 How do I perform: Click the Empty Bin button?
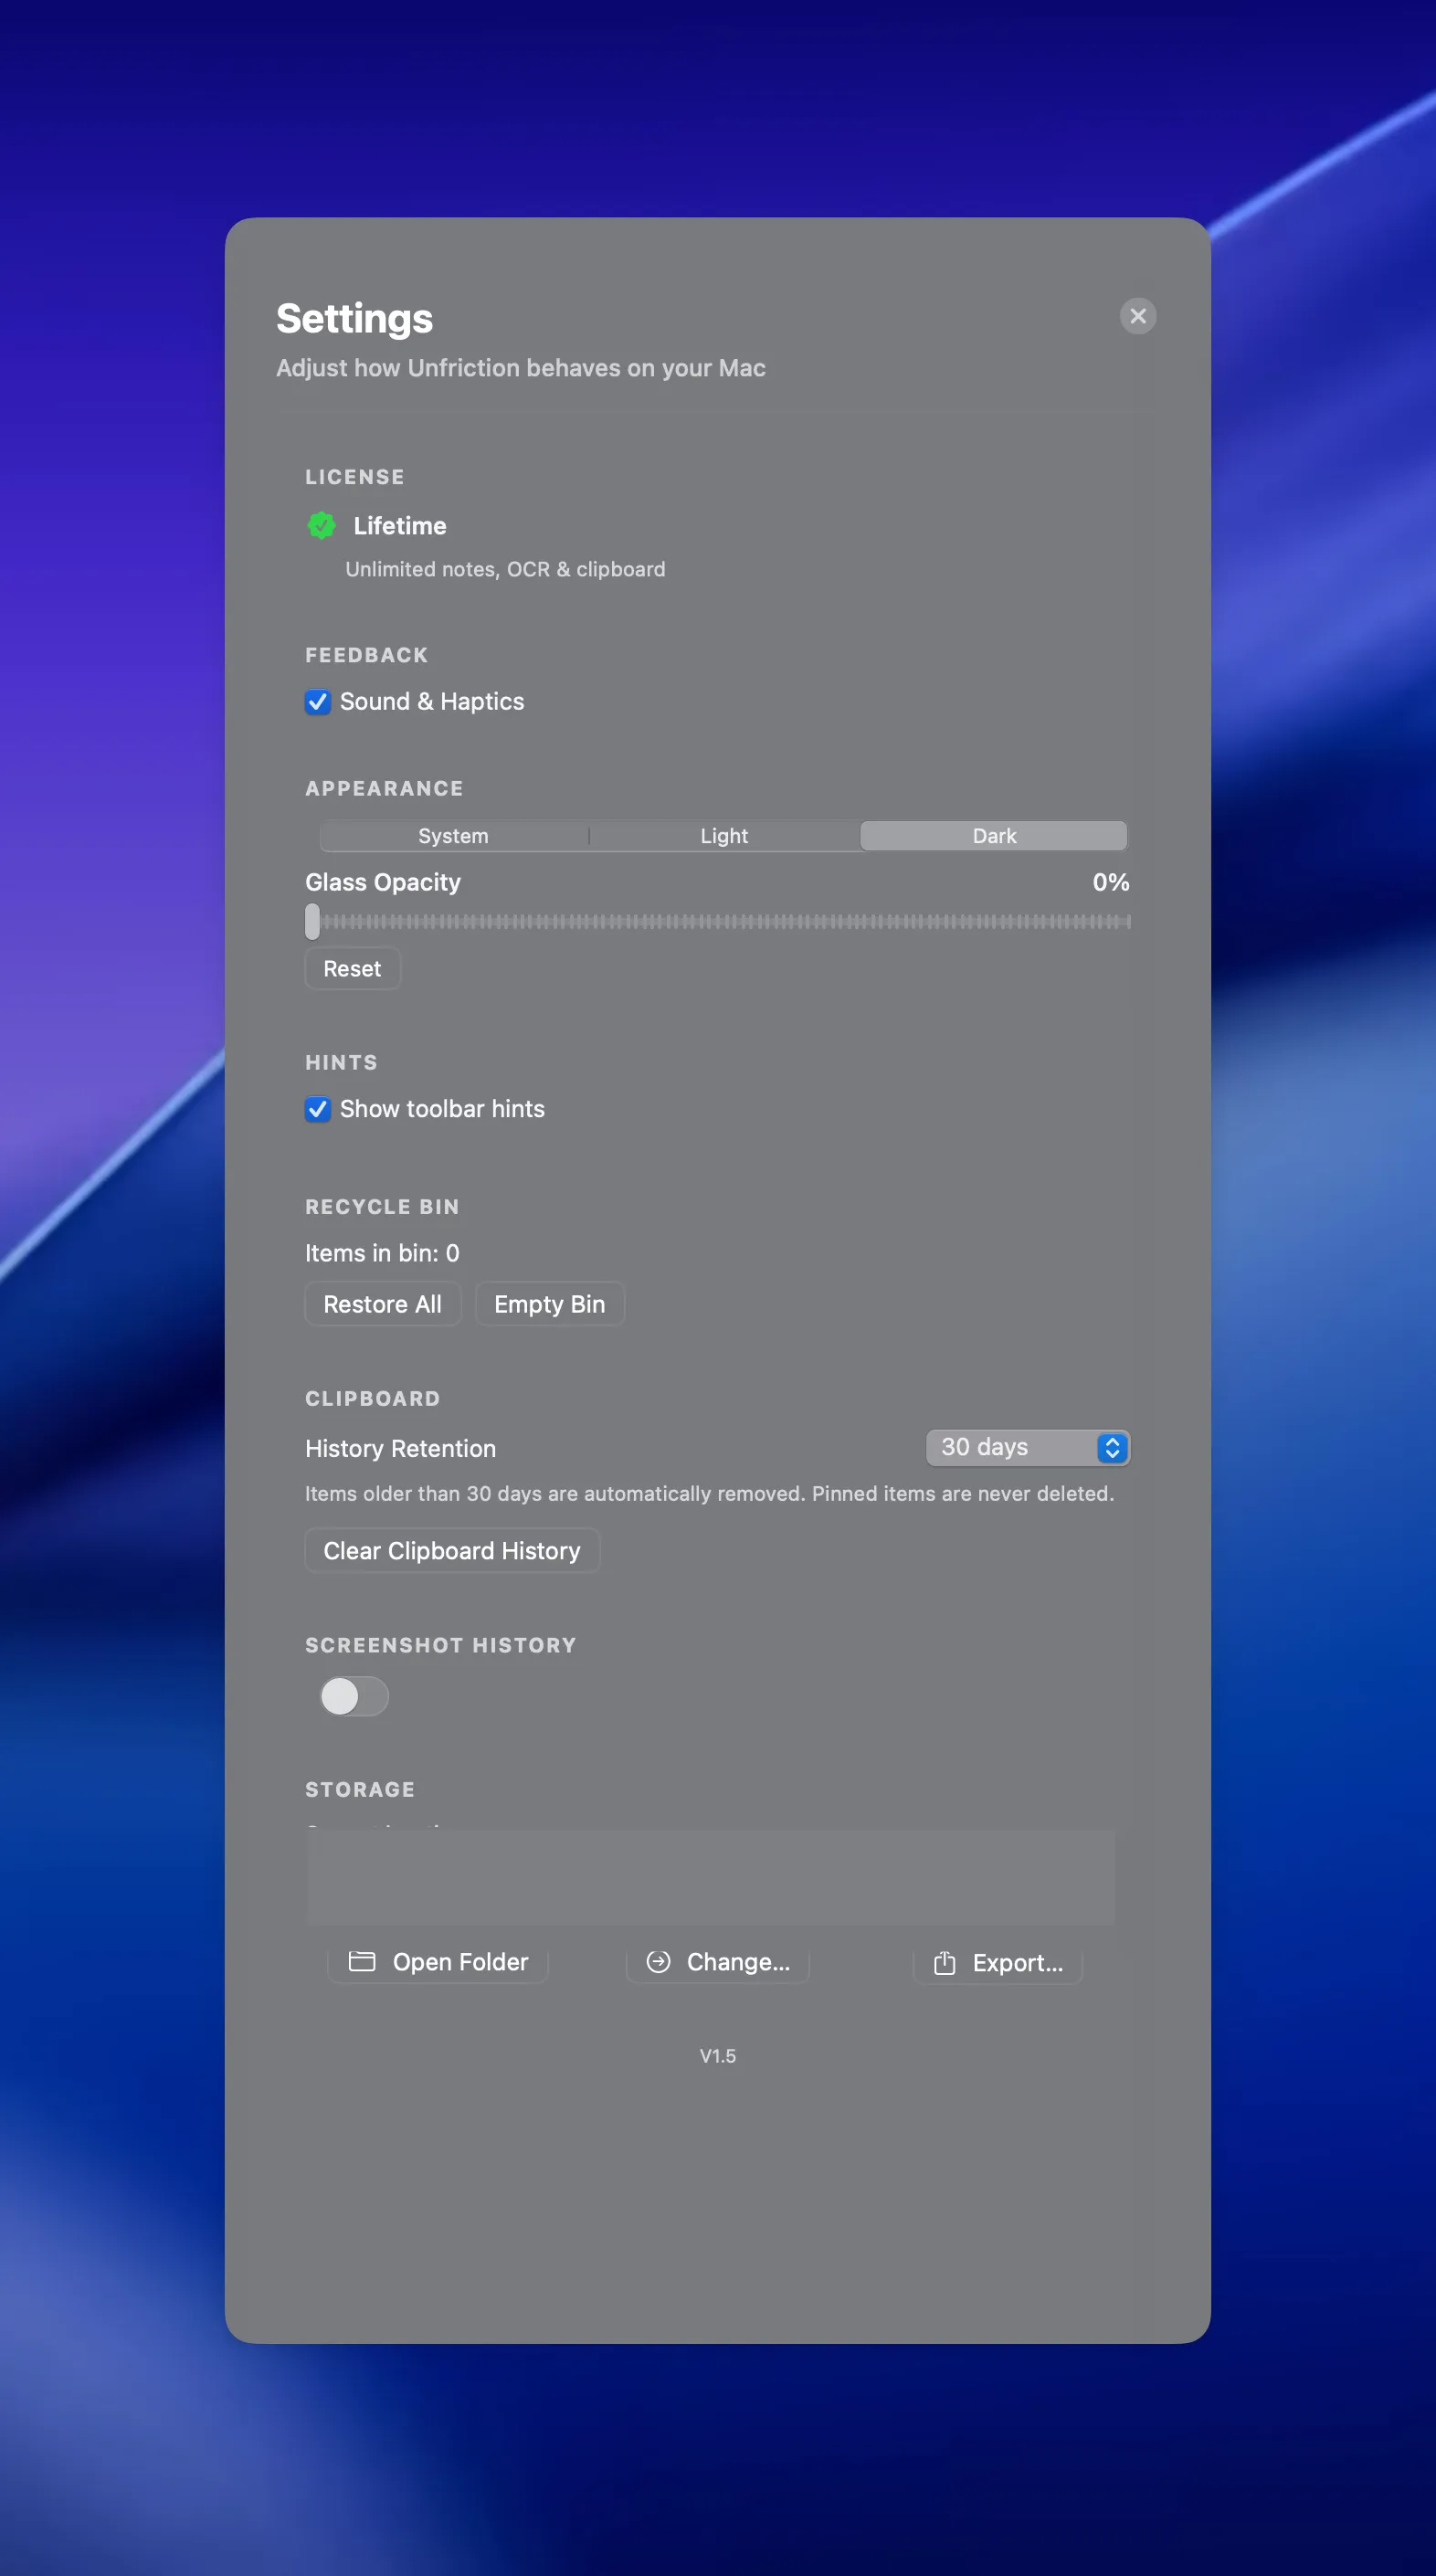pyautogui.click(x=549, y=1304)
